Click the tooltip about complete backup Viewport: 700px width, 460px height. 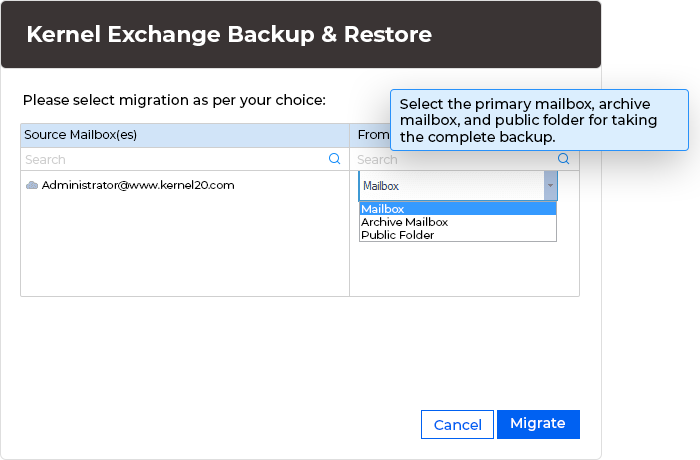[539, 120]
